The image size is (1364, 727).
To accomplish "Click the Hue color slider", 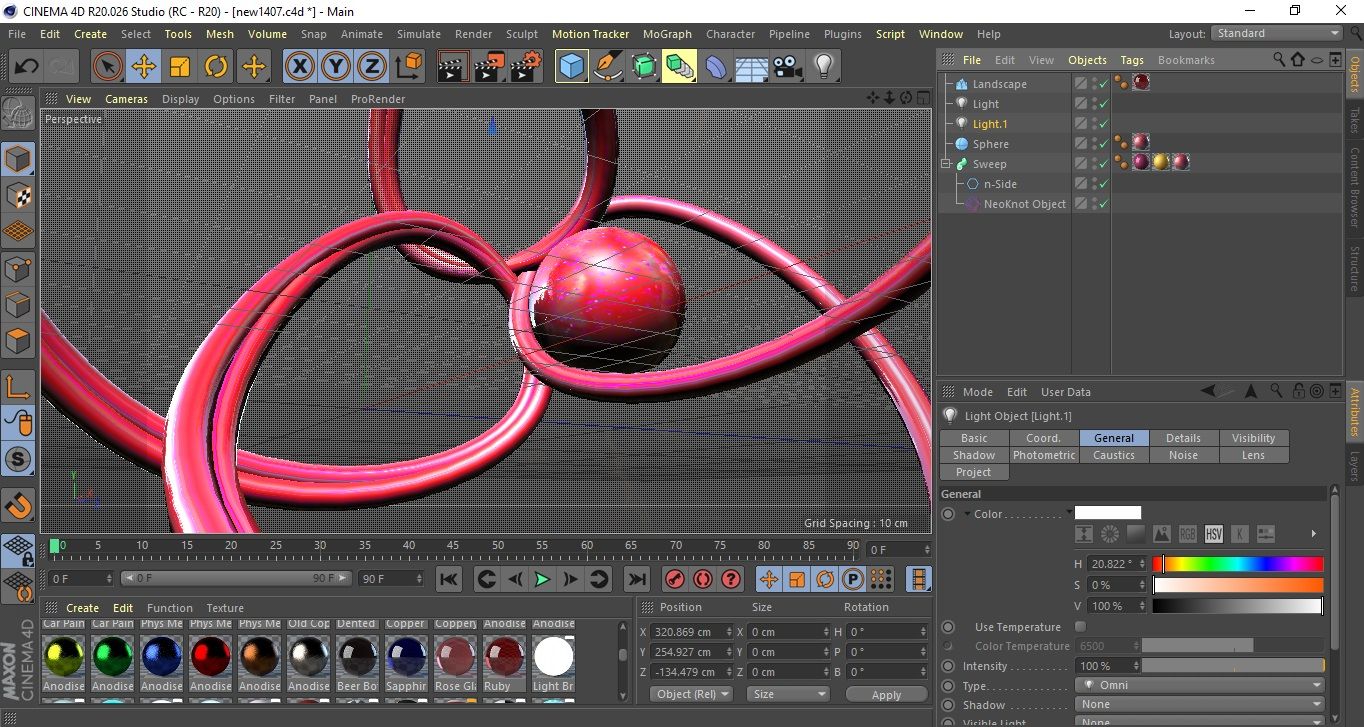I will tap(1238, 564).
